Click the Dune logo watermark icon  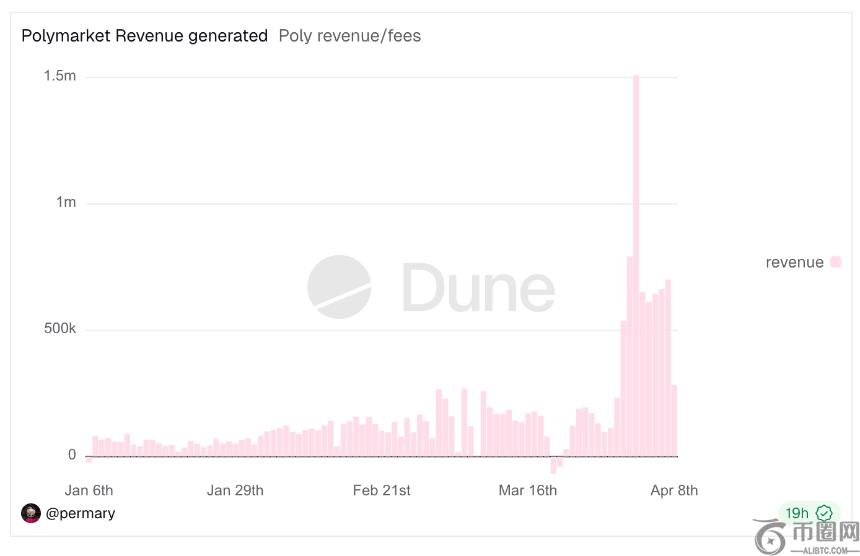[338, 287]
